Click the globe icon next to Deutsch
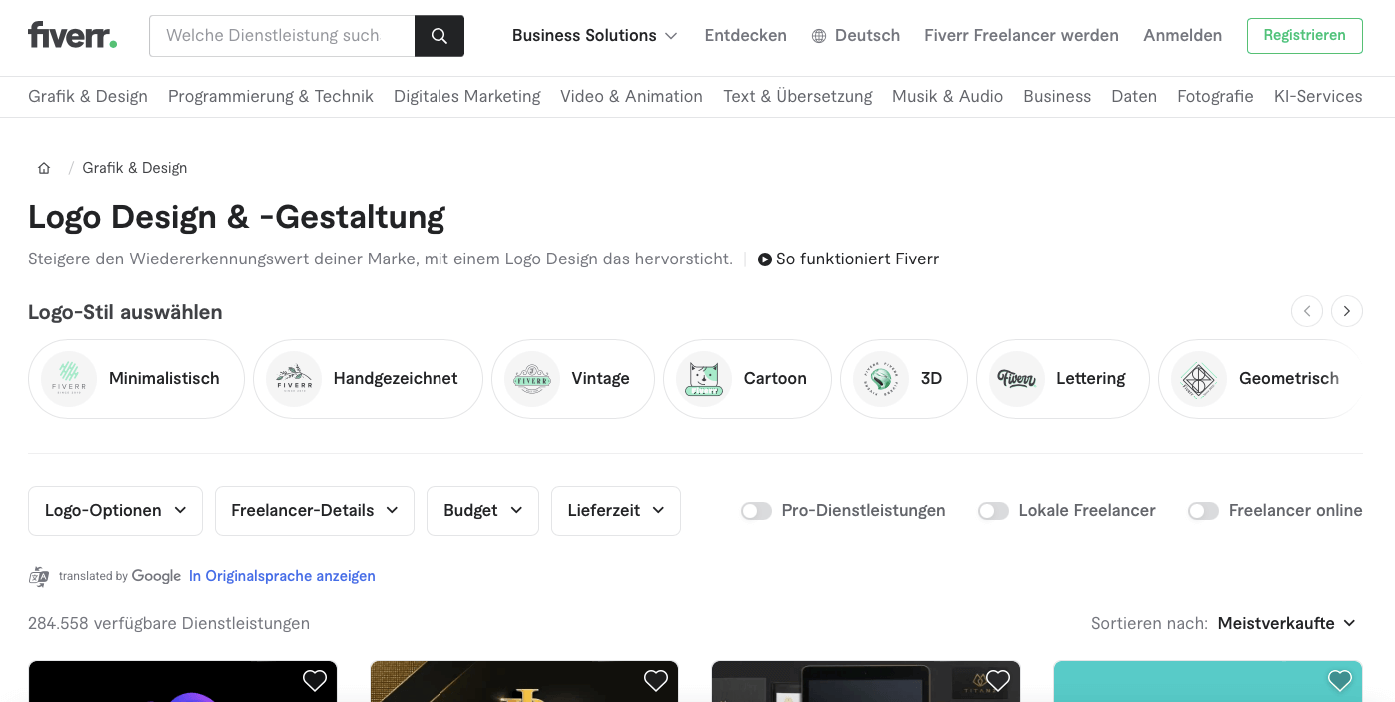 (819, 36)
